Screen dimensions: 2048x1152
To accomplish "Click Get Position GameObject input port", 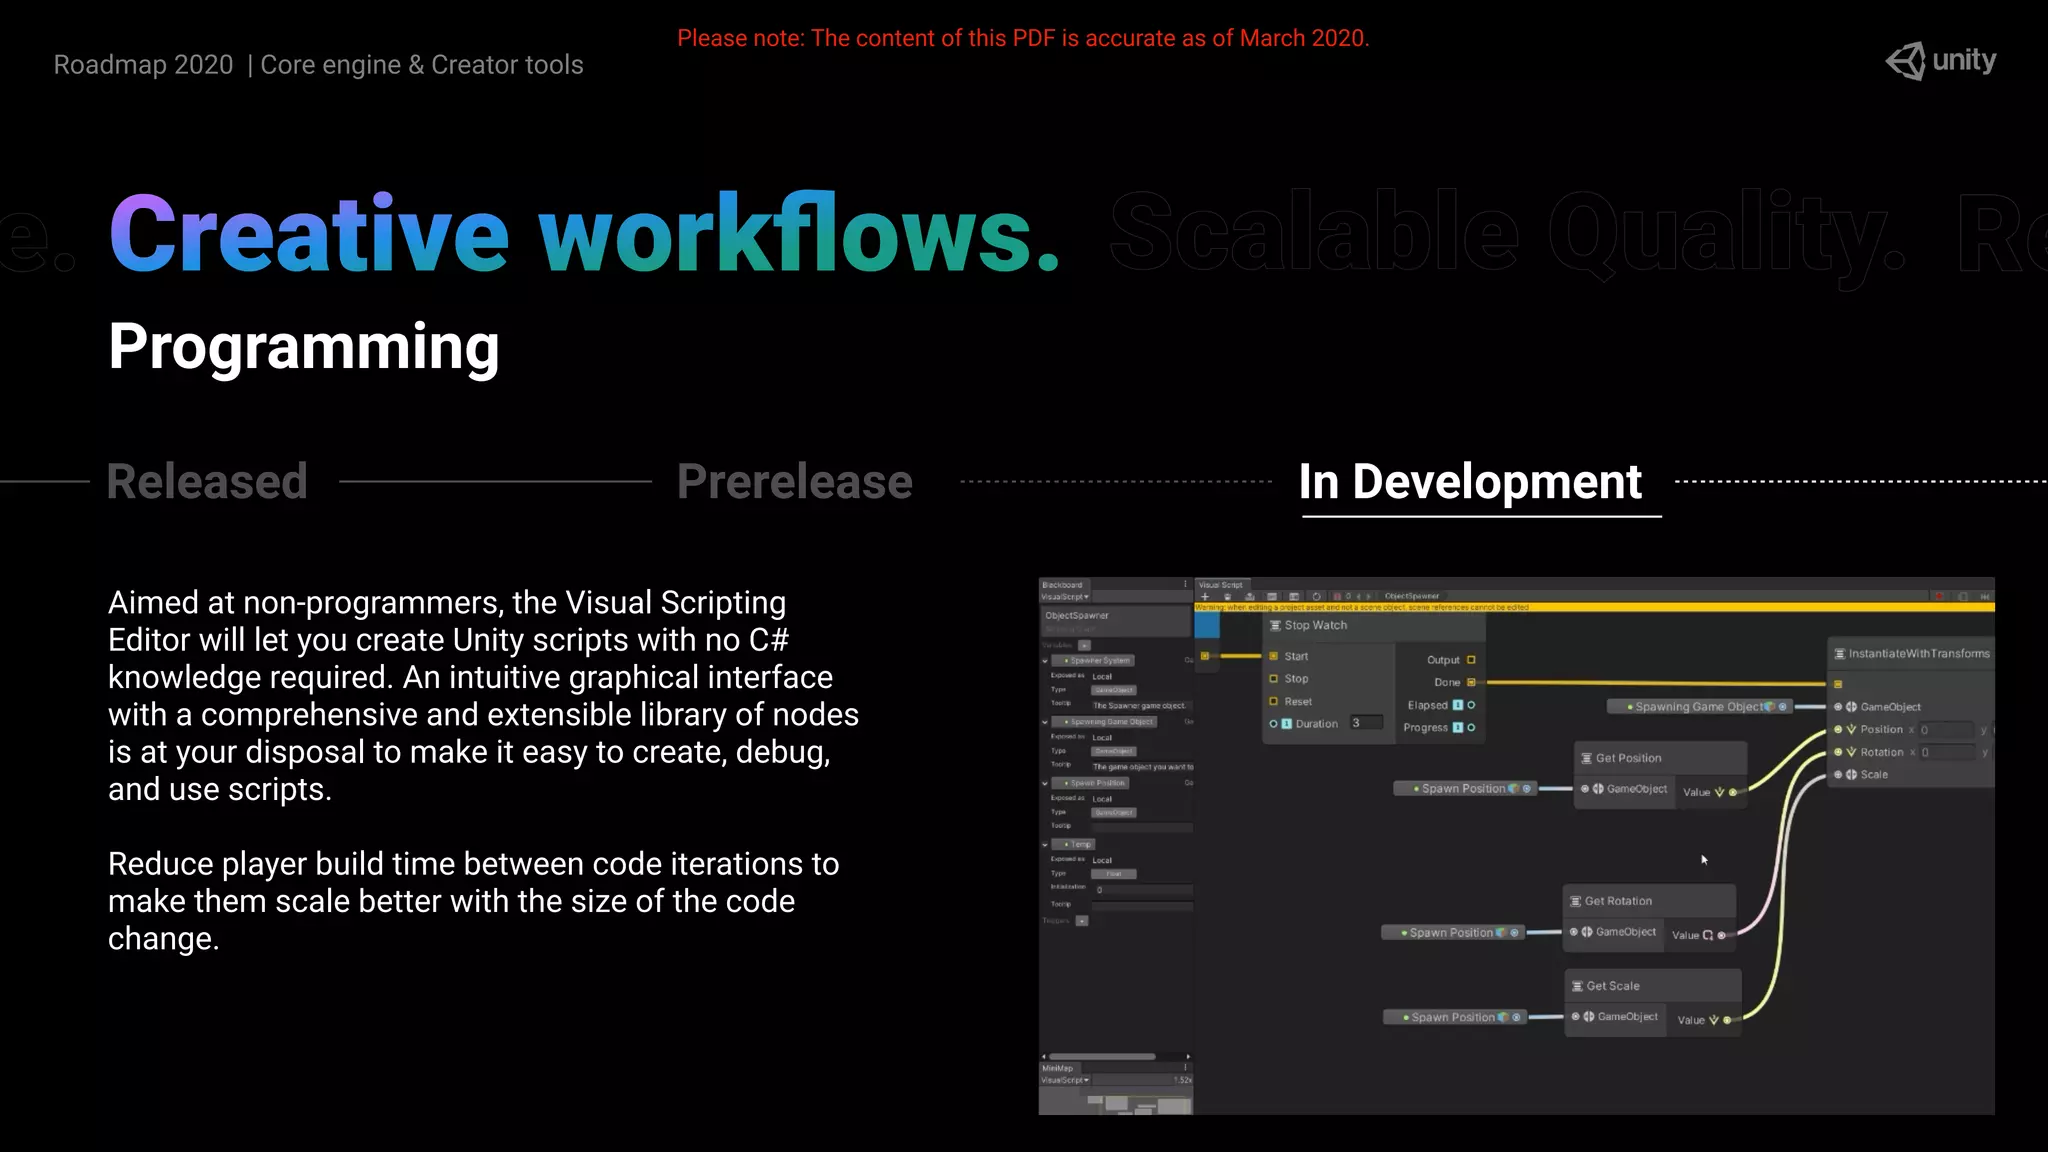I will [1585, 789].
